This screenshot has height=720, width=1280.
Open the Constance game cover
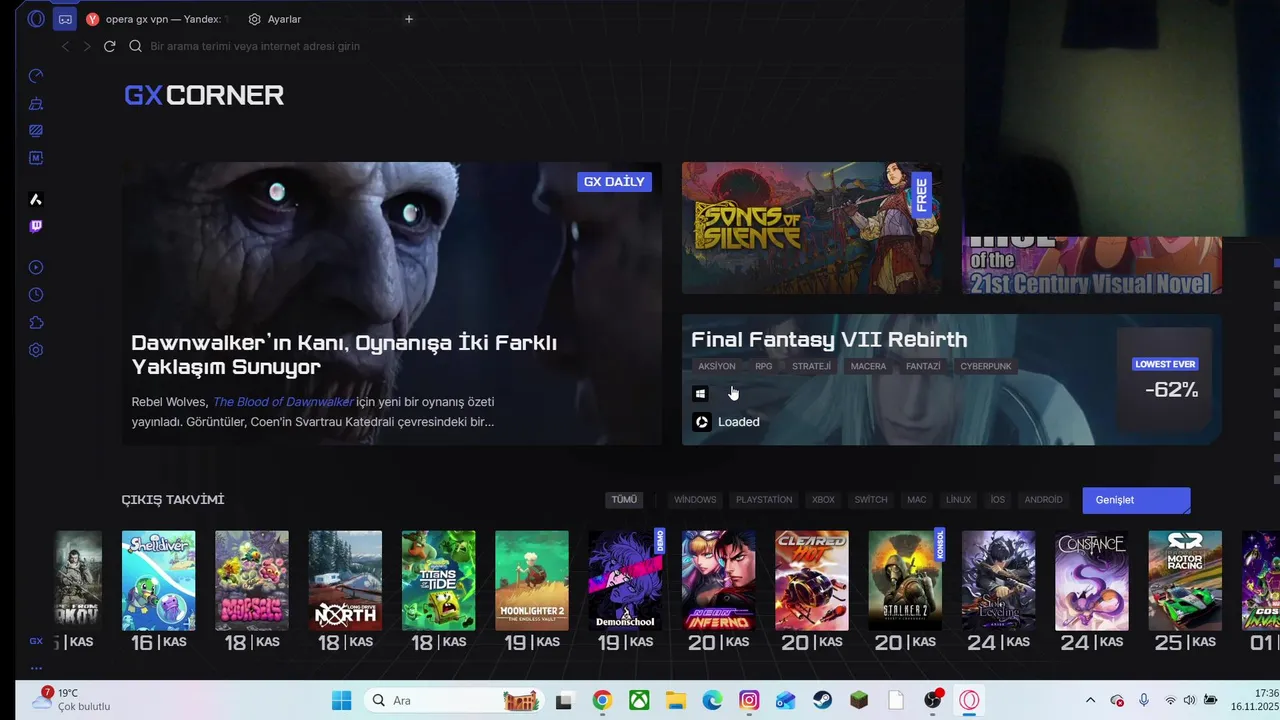click(x=1092, y=581)
